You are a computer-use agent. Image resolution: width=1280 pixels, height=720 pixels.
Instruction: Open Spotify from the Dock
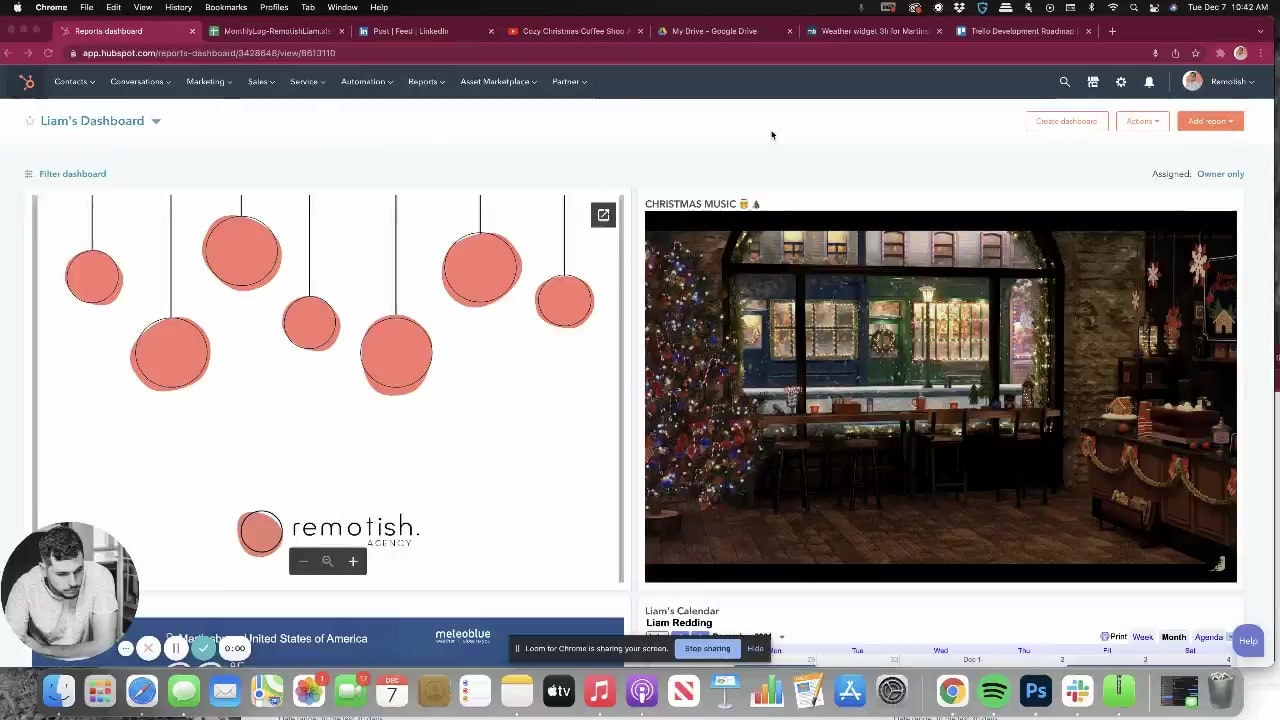click(x=994, y=691)
